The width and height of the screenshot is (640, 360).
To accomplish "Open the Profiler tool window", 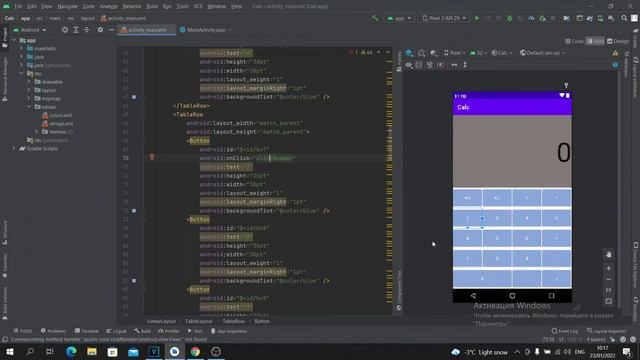I will [169, 331].
